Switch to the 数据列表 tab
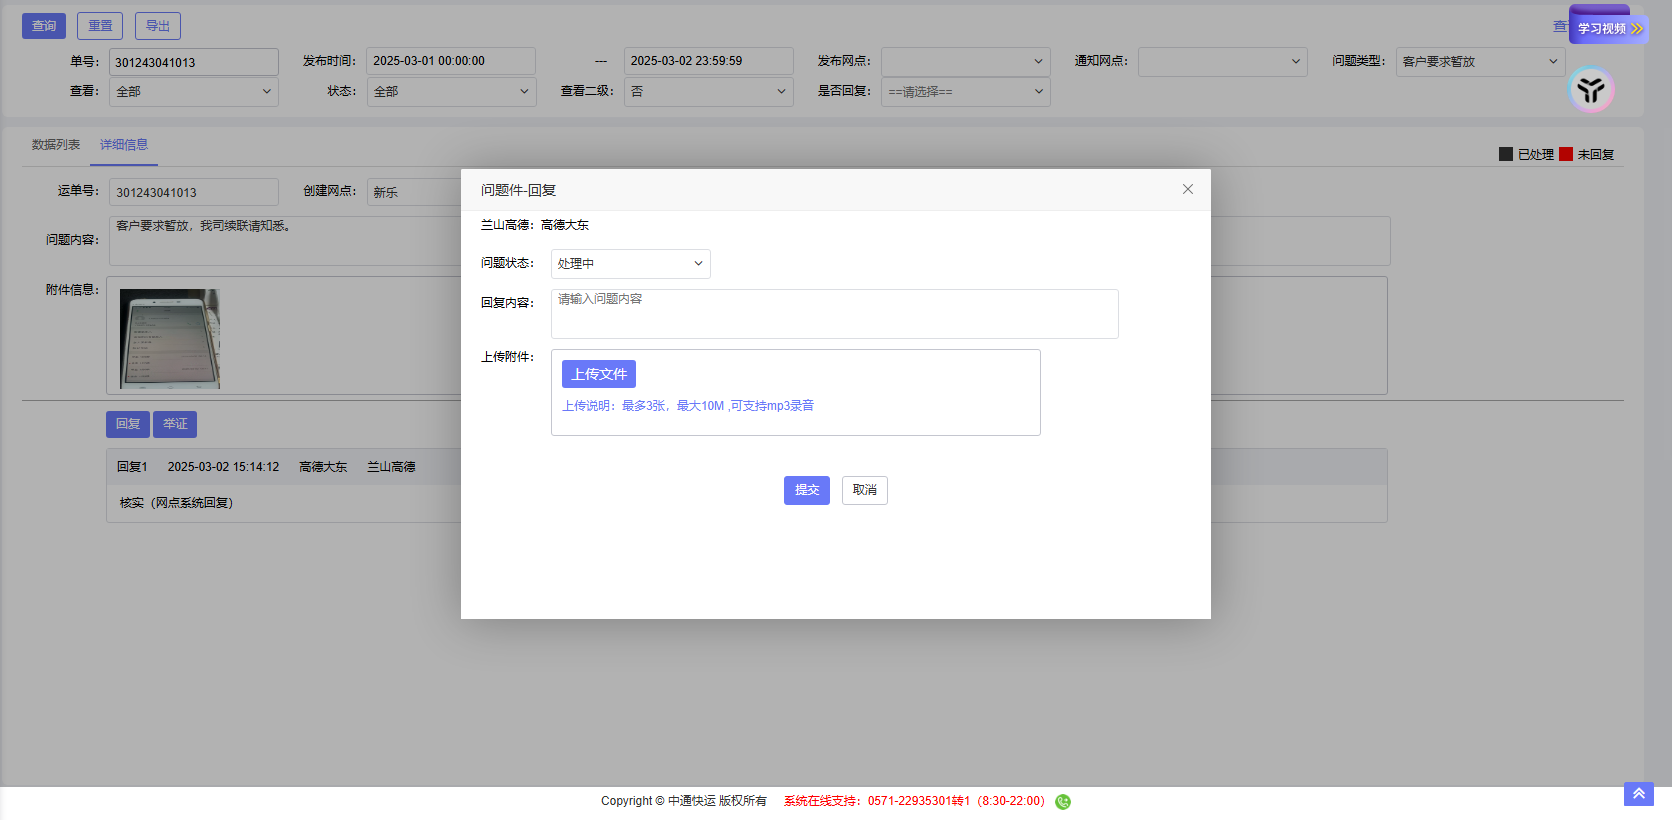1672x820 pixels. [56, 145]
